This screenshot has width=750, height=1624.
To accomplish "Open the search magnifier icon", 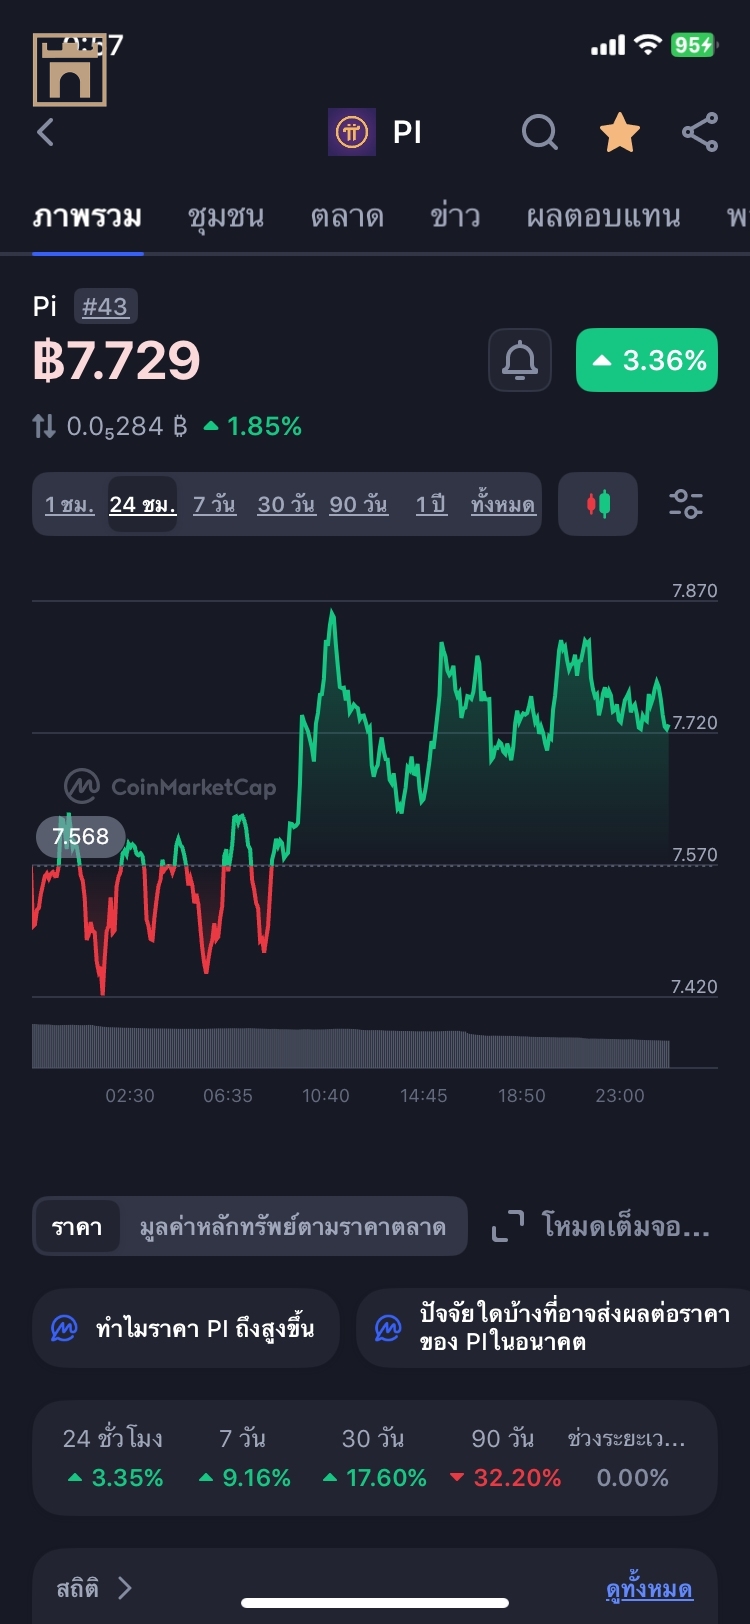I will pos(540,132).
